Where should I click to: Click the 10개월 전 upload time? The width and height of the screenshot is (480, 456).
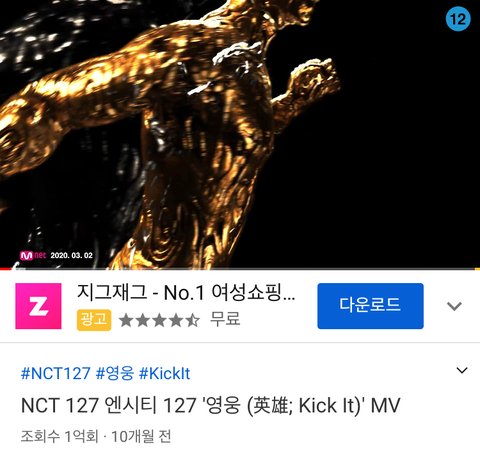141,436
